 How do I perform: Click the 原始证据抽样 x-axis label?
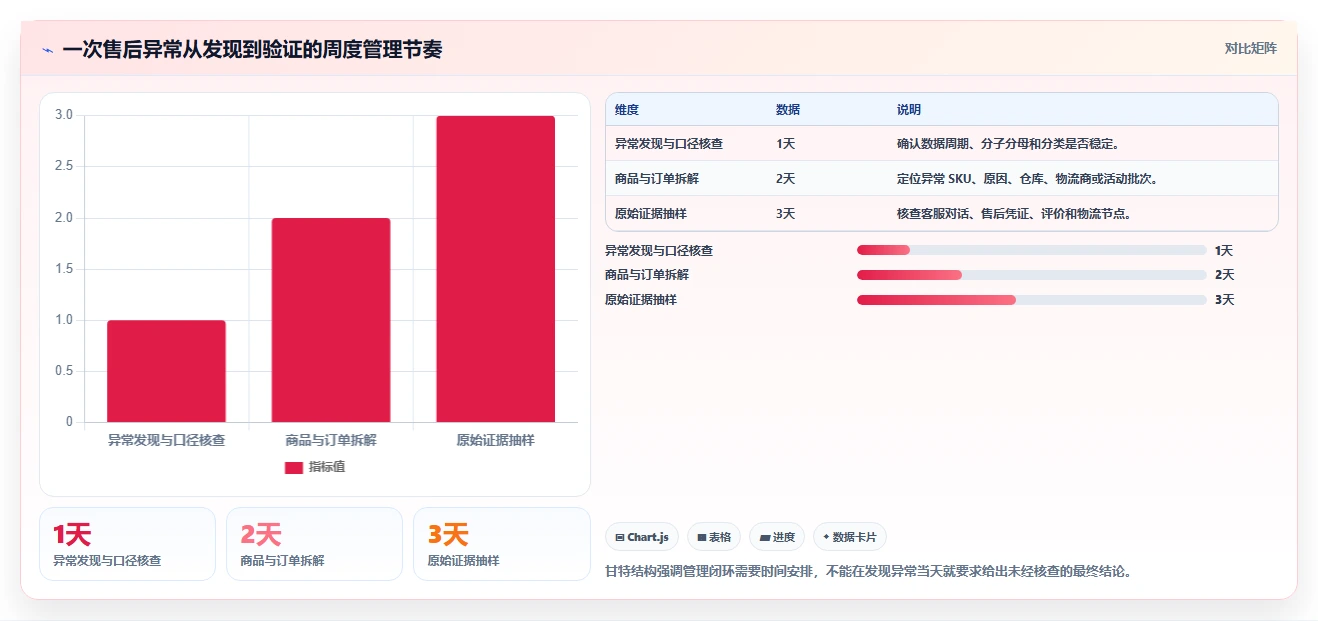495,440
